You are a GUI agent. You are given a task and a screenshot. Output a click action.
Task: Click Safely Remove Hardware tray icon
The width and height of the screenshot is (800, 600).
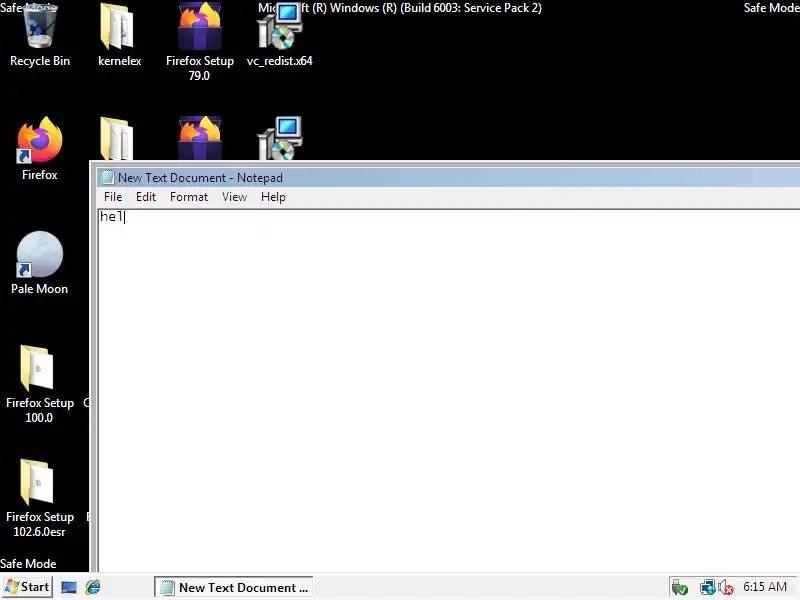pos(679,588)
